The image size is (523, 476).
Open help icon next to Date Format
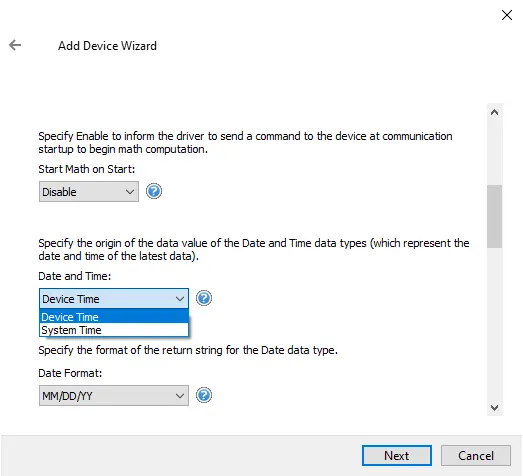204,395
